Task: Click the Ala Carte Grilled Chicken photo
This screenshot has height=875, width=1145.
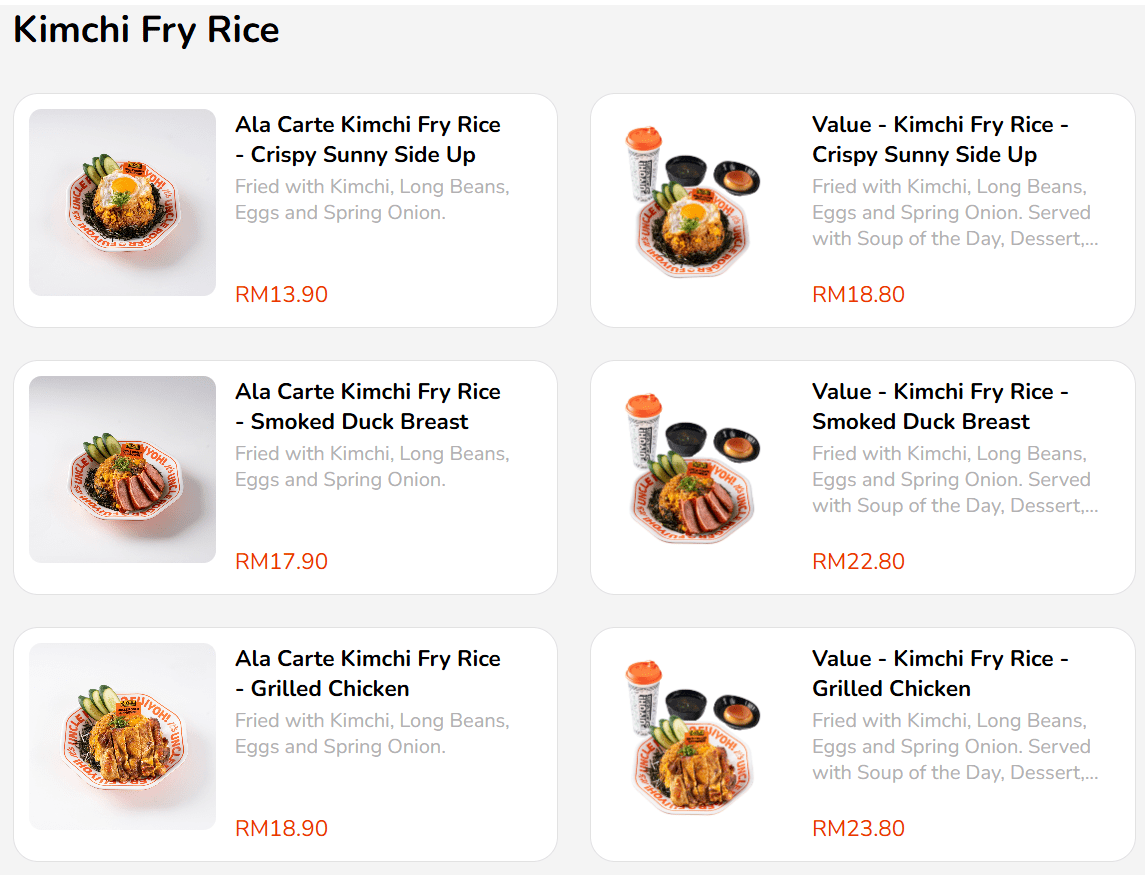Action: click(122, 736)
